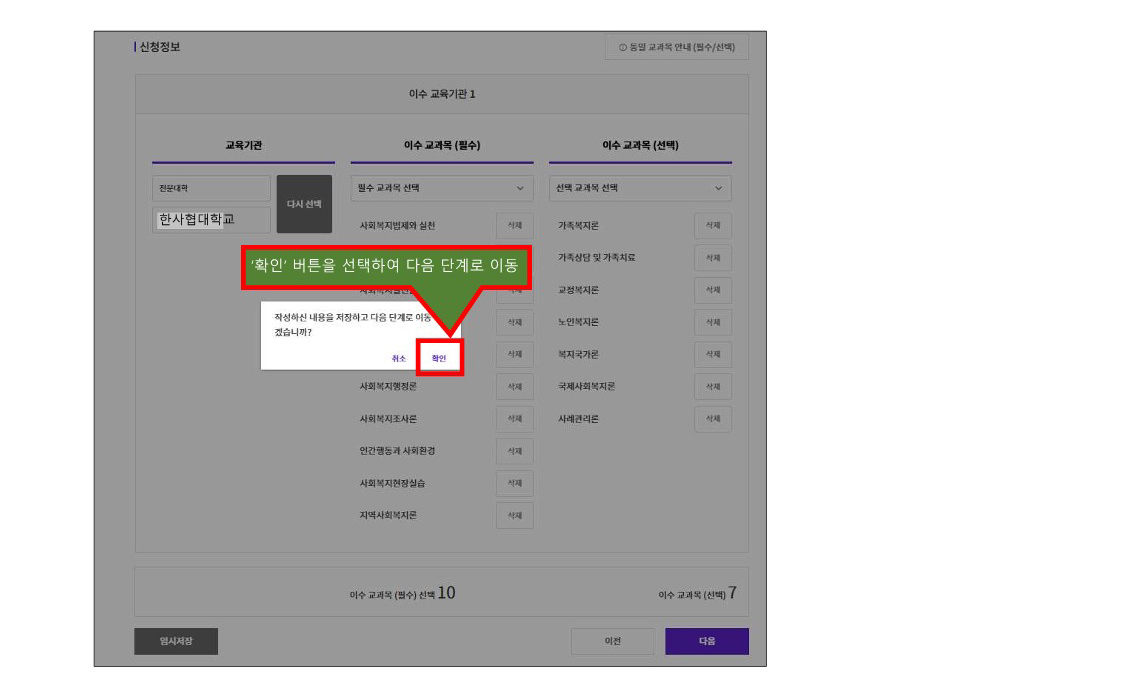This screenshot has width=1123, height=697.
Task: Click the 사회복지법제와 실천 course name
Action: click(397, 226)
